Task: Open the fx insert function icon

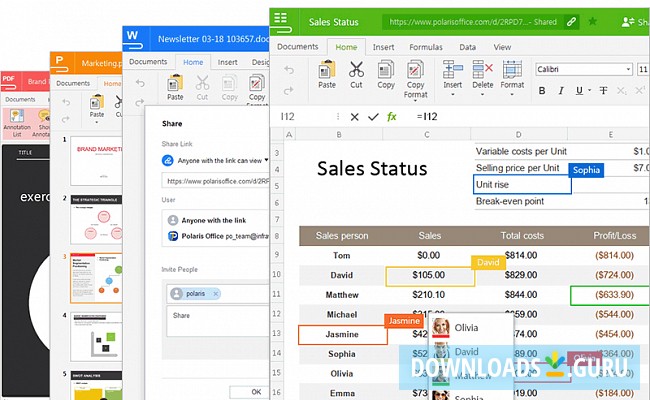Action: coord(392,117)
